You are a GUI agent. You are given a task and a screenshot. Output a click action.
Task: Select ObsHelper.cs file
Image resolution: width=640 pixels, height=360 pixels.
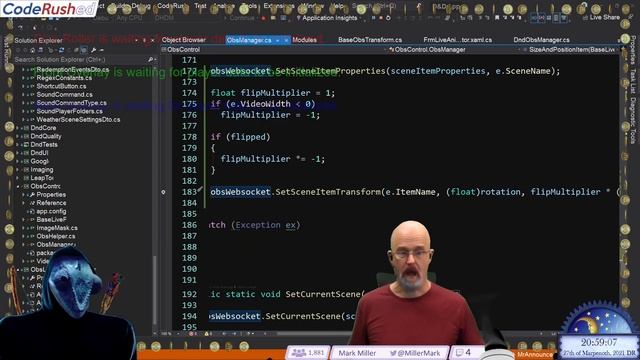click(x=56, y=236)
